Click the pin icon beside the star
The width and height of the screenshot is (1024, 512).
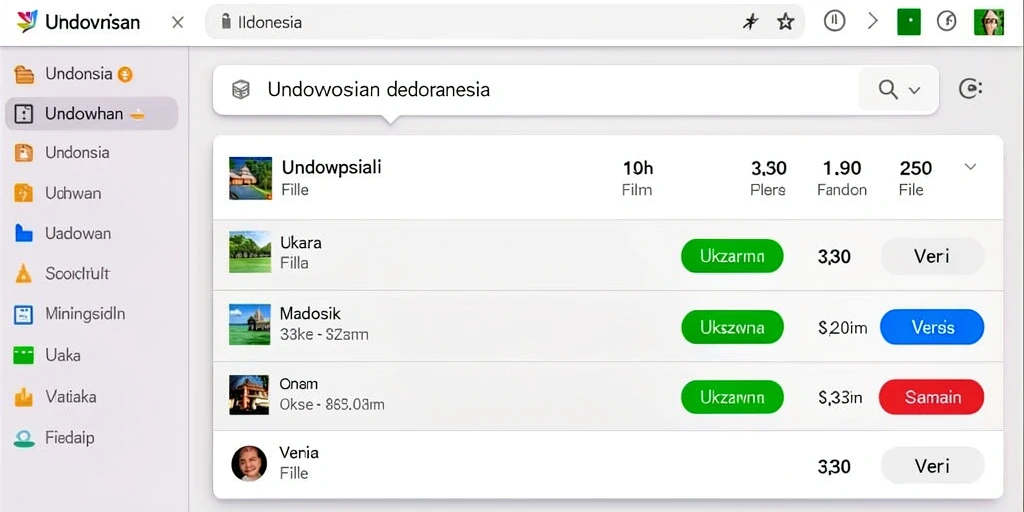[x=750, y=22]
